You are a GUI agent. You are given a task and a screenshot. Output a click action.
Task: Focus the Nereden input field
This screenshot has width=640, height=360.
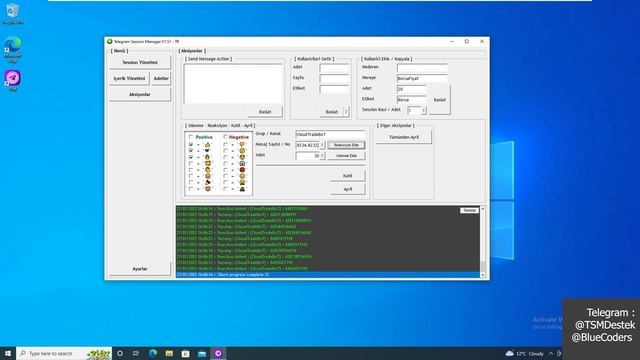click(422, 68)
